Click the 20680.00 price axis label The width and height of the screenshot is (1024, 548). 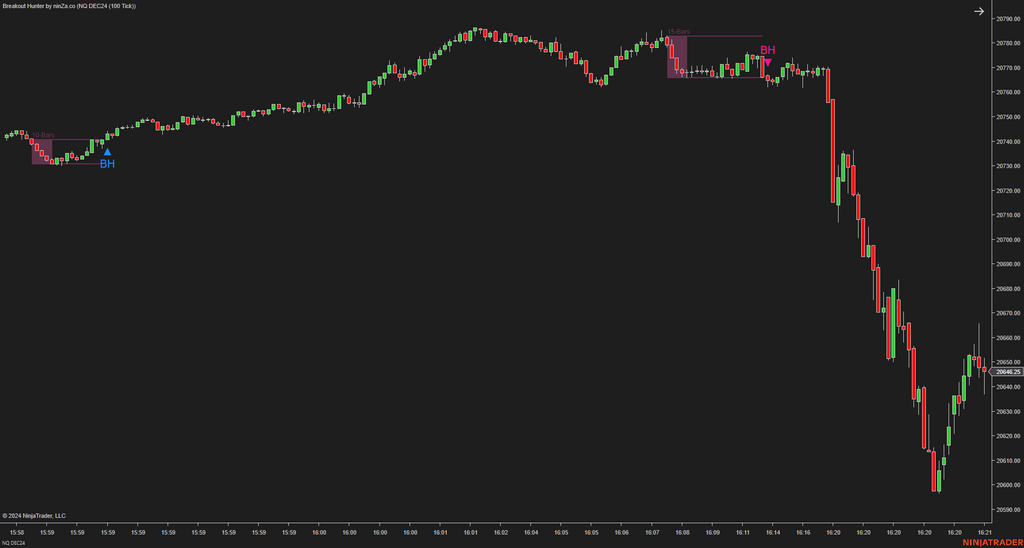(x=1008, y=289)
